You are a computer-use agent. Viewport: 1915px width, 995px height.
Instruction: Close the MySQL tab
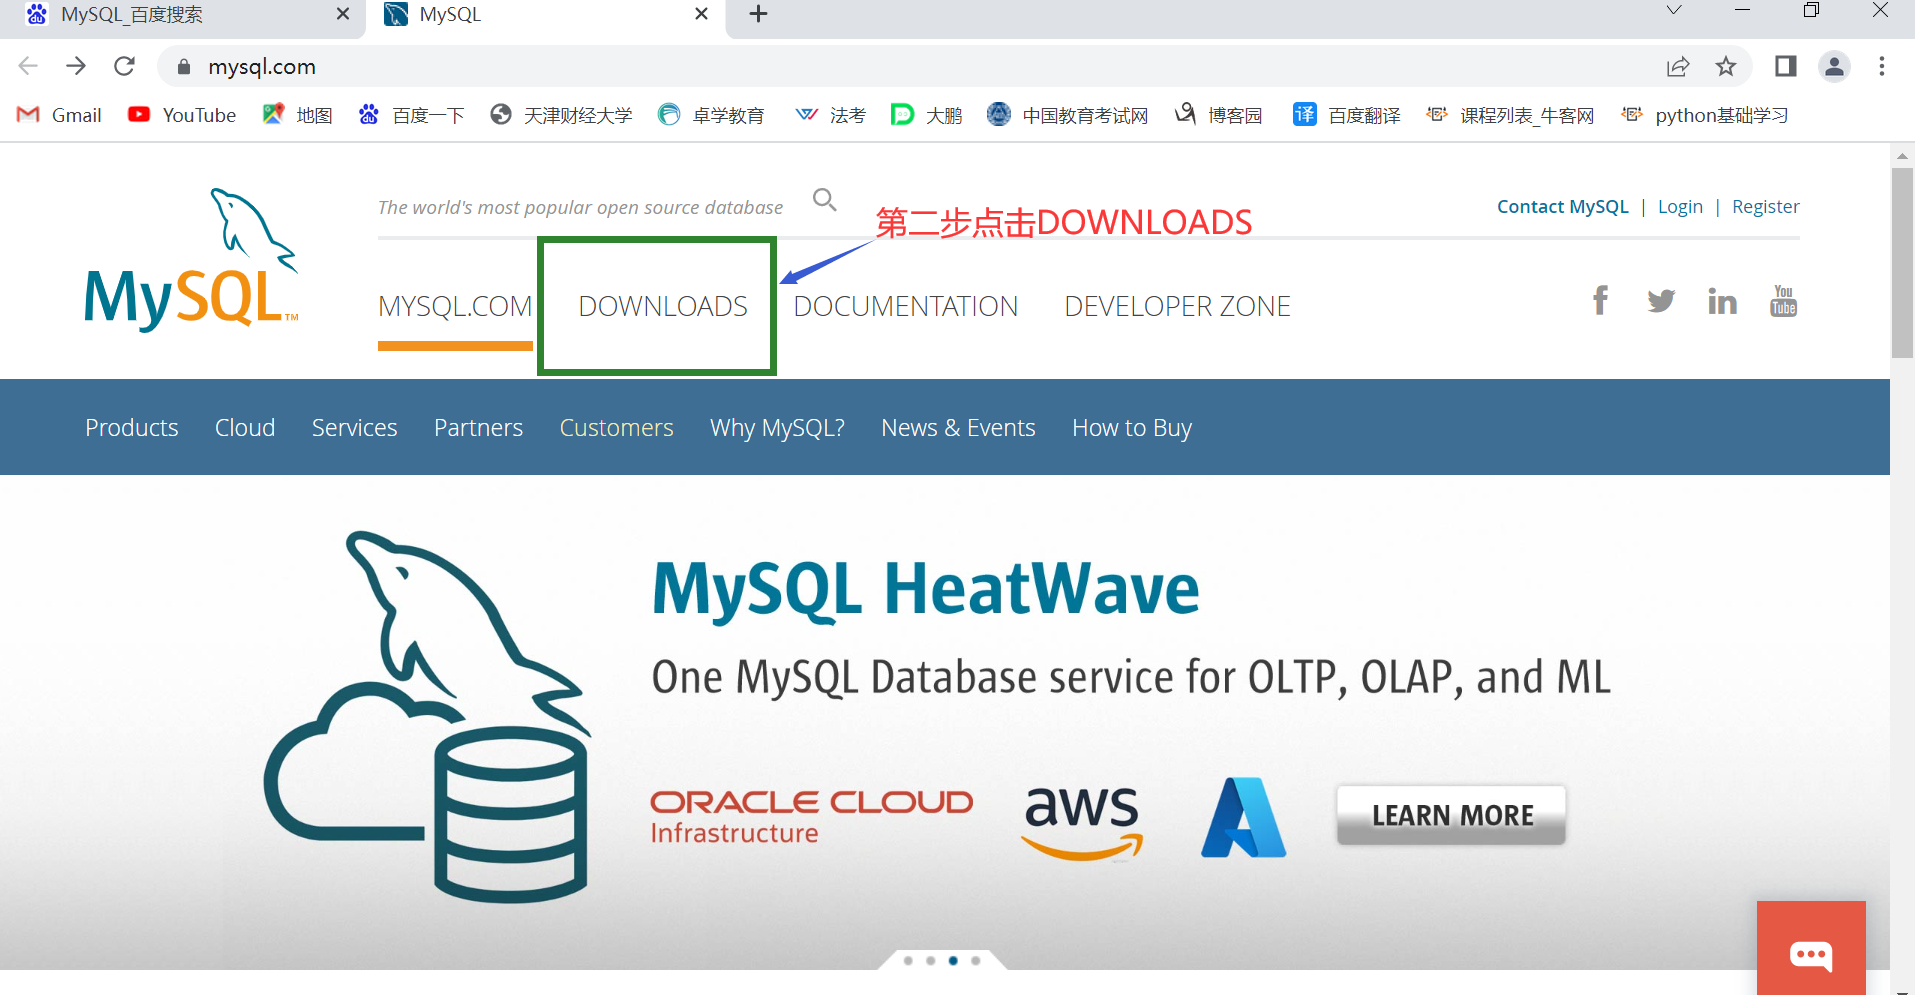coord(701,14)
